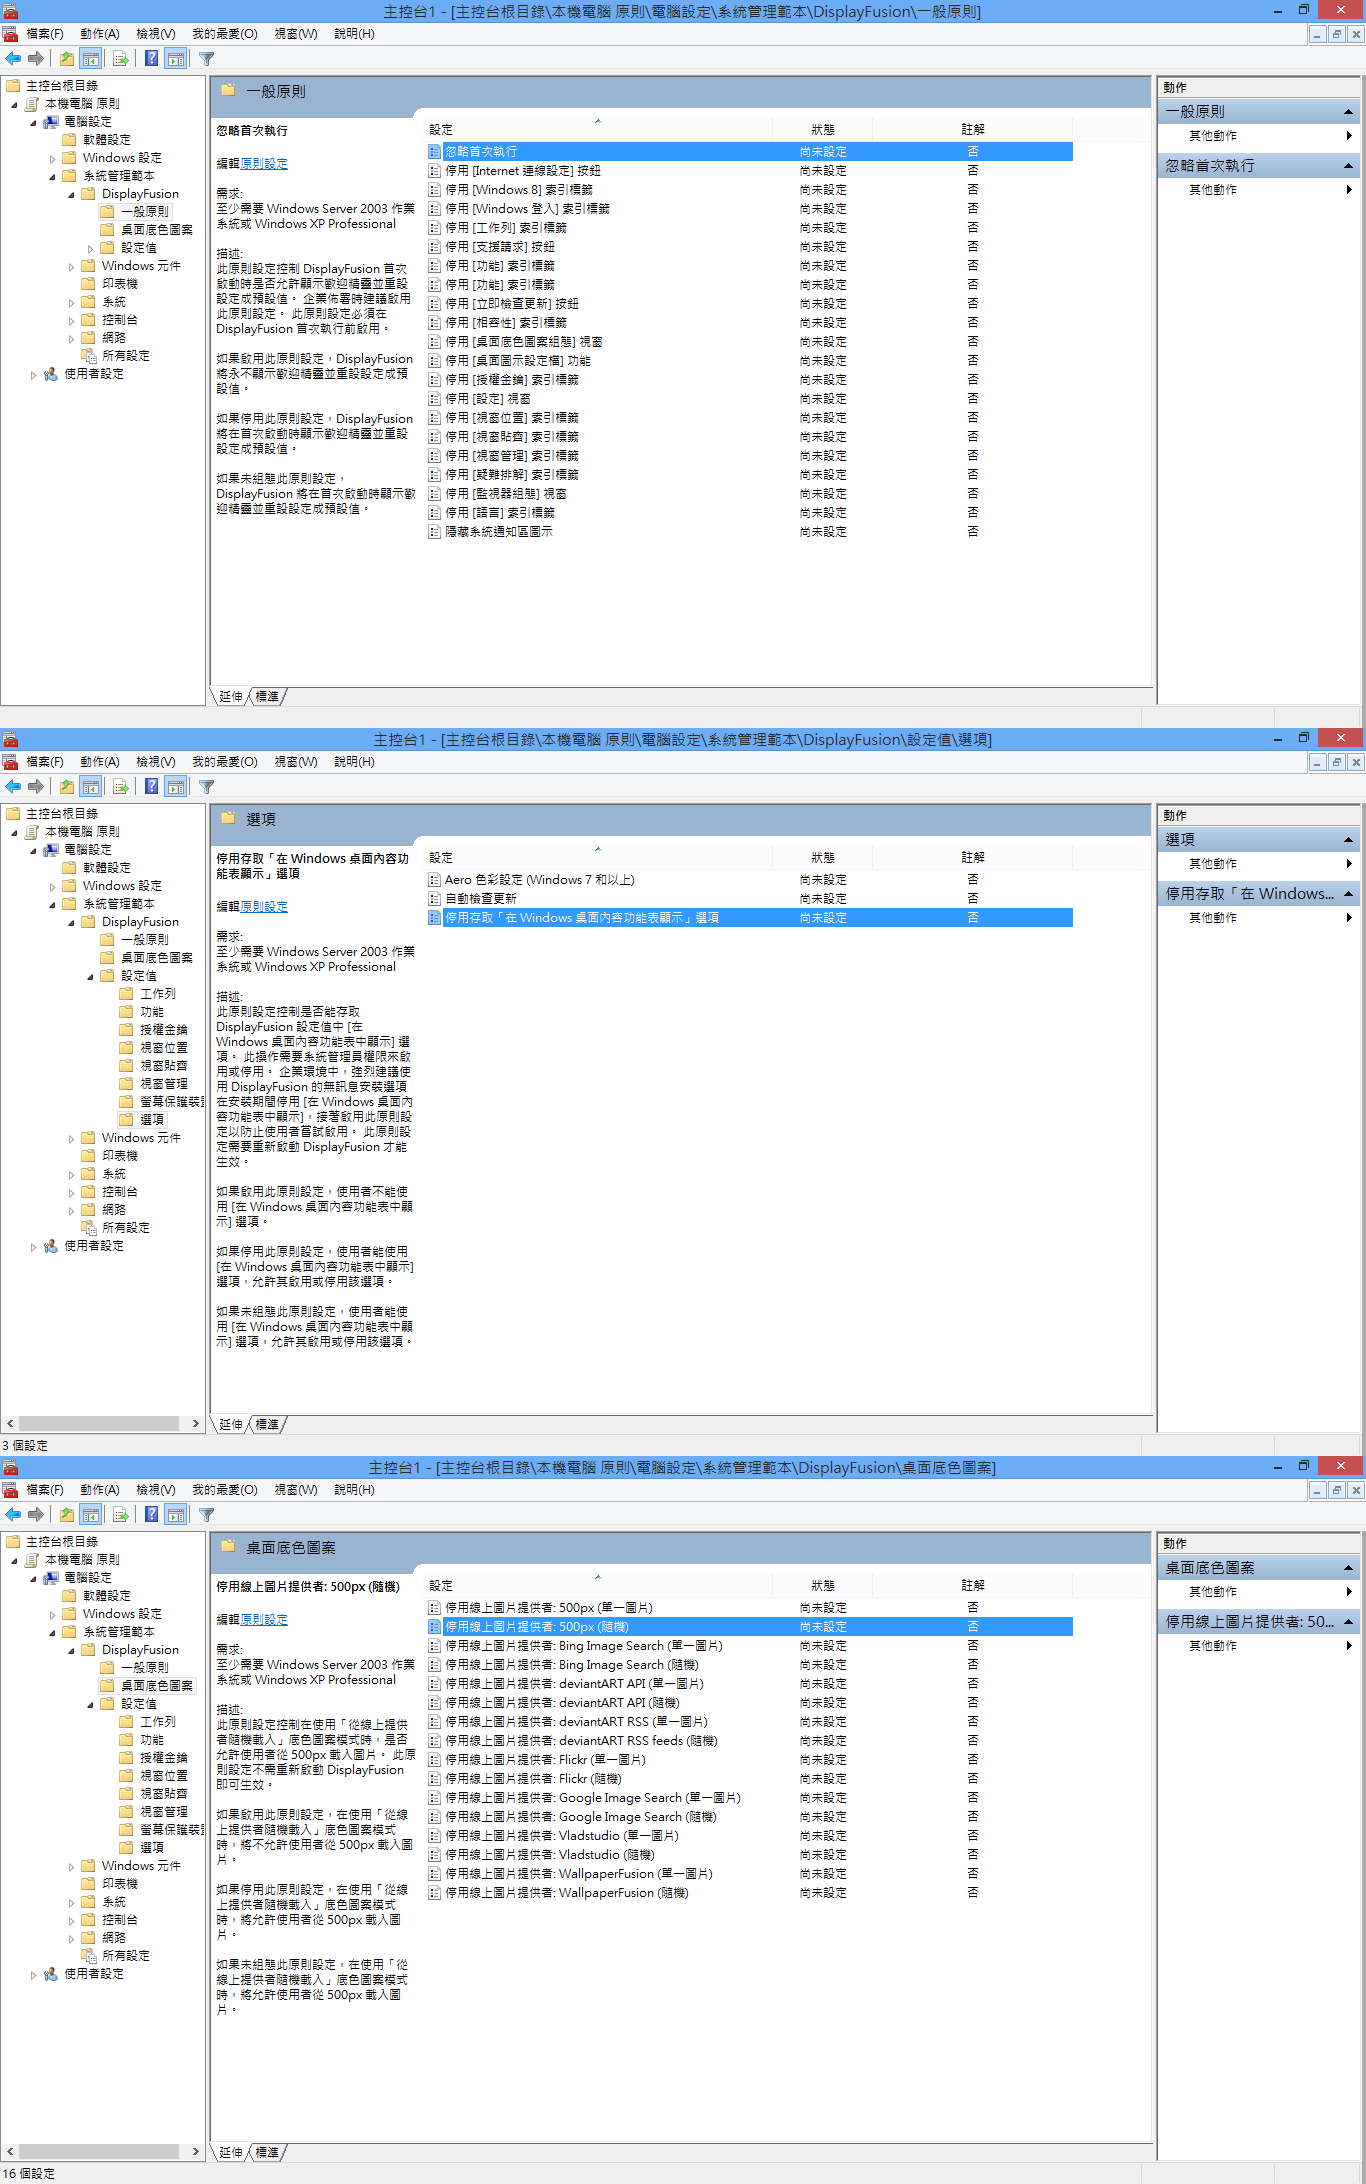
Task: Toggle the action pane in the 選項 window toolbar
Action: point(176,787)
